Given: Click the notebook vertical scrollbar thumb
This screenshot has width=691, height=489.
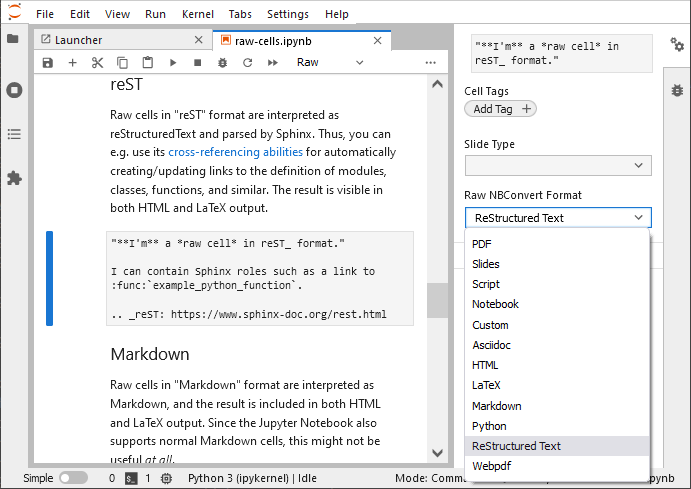Looking at the screenshot, I should (435, 301).
